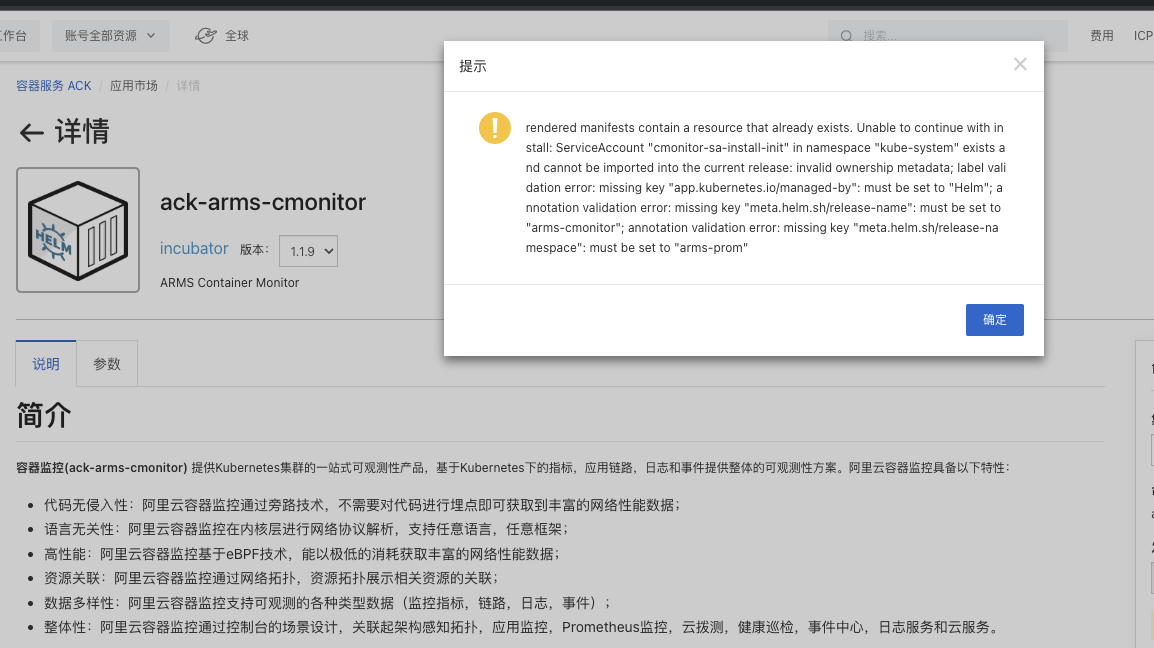Click the ack-arms-cmonitor chart title
The height and width of the screenshot is (648, 1154).
[x=263, y=202]
